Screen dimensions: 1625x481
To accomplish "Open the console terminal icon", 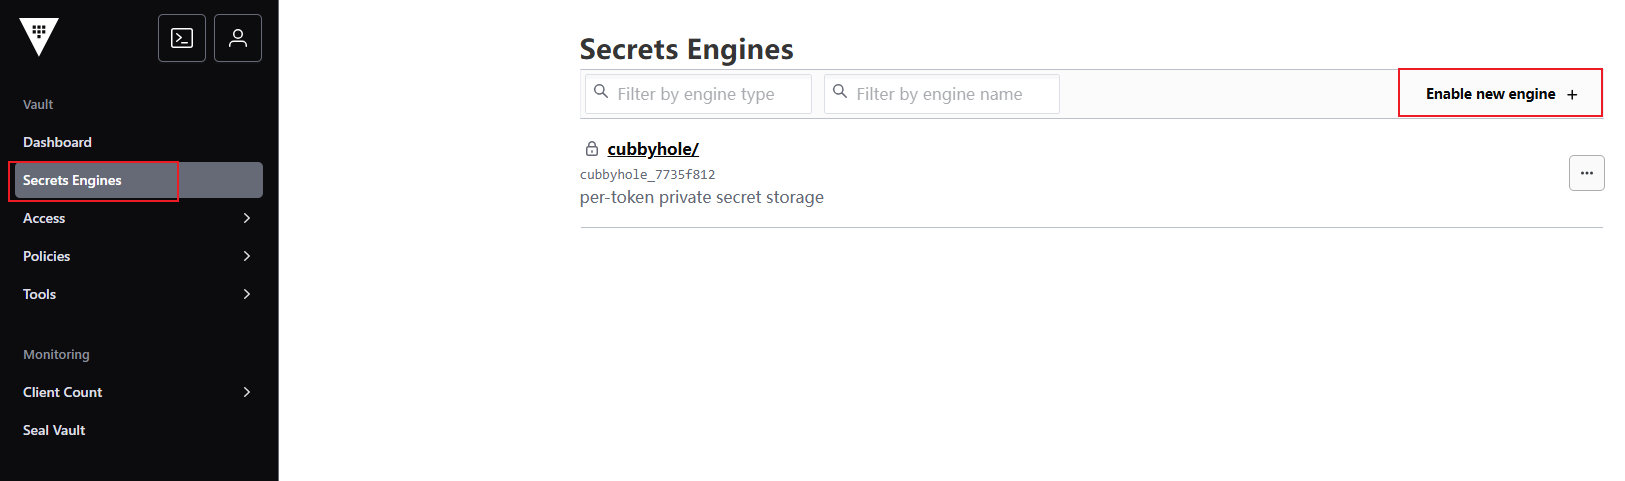I will (182, 38).
